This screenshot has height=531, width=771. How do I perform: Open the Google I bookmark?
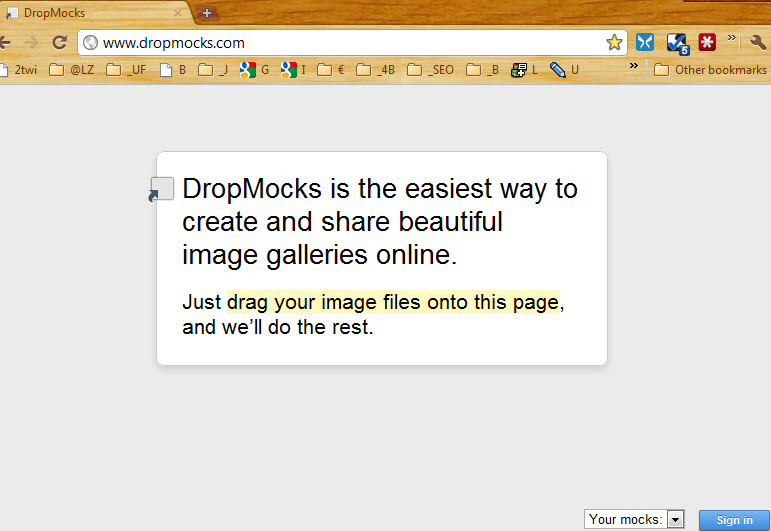pos(294,70)
